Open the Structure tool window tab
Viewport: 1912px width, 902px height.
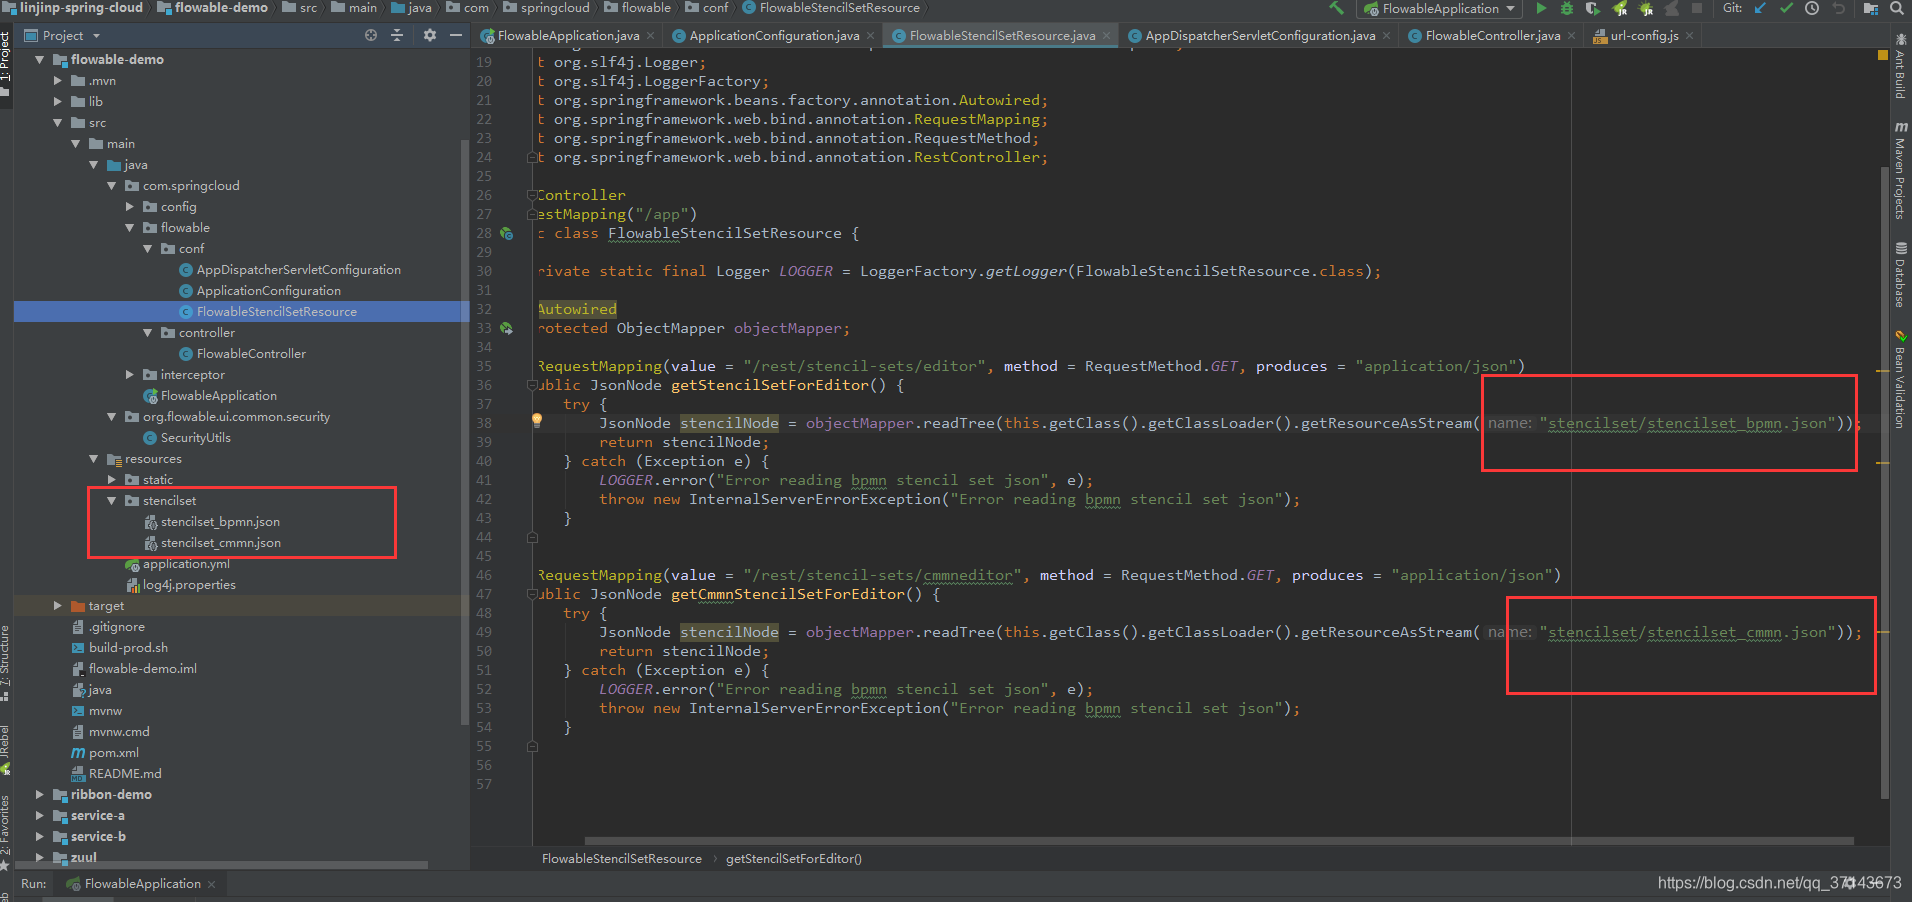tap(5, 662)
